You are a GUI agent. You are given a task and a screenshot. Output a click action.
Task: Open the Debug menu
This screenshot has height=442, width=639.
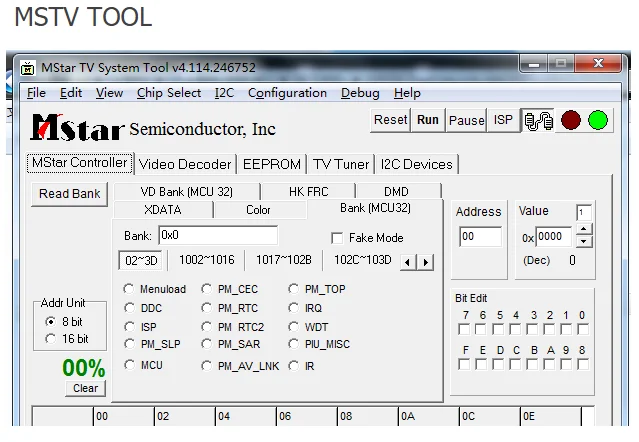[360, 93]
